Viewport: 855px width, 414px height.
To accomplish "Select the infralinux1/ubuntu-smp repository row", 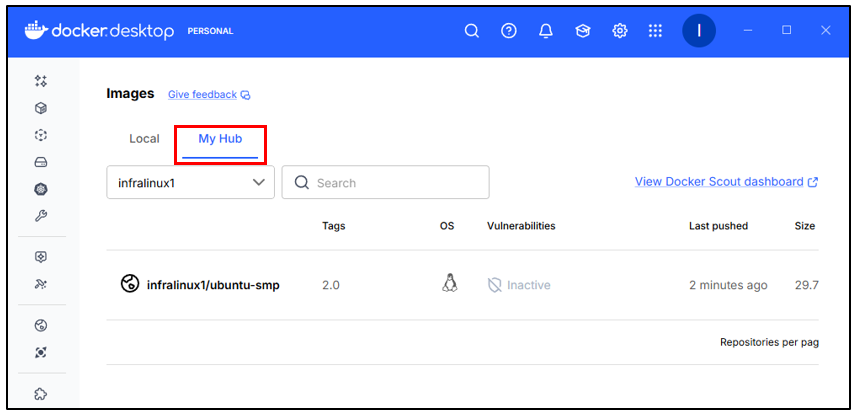I will tap(212, 285).
